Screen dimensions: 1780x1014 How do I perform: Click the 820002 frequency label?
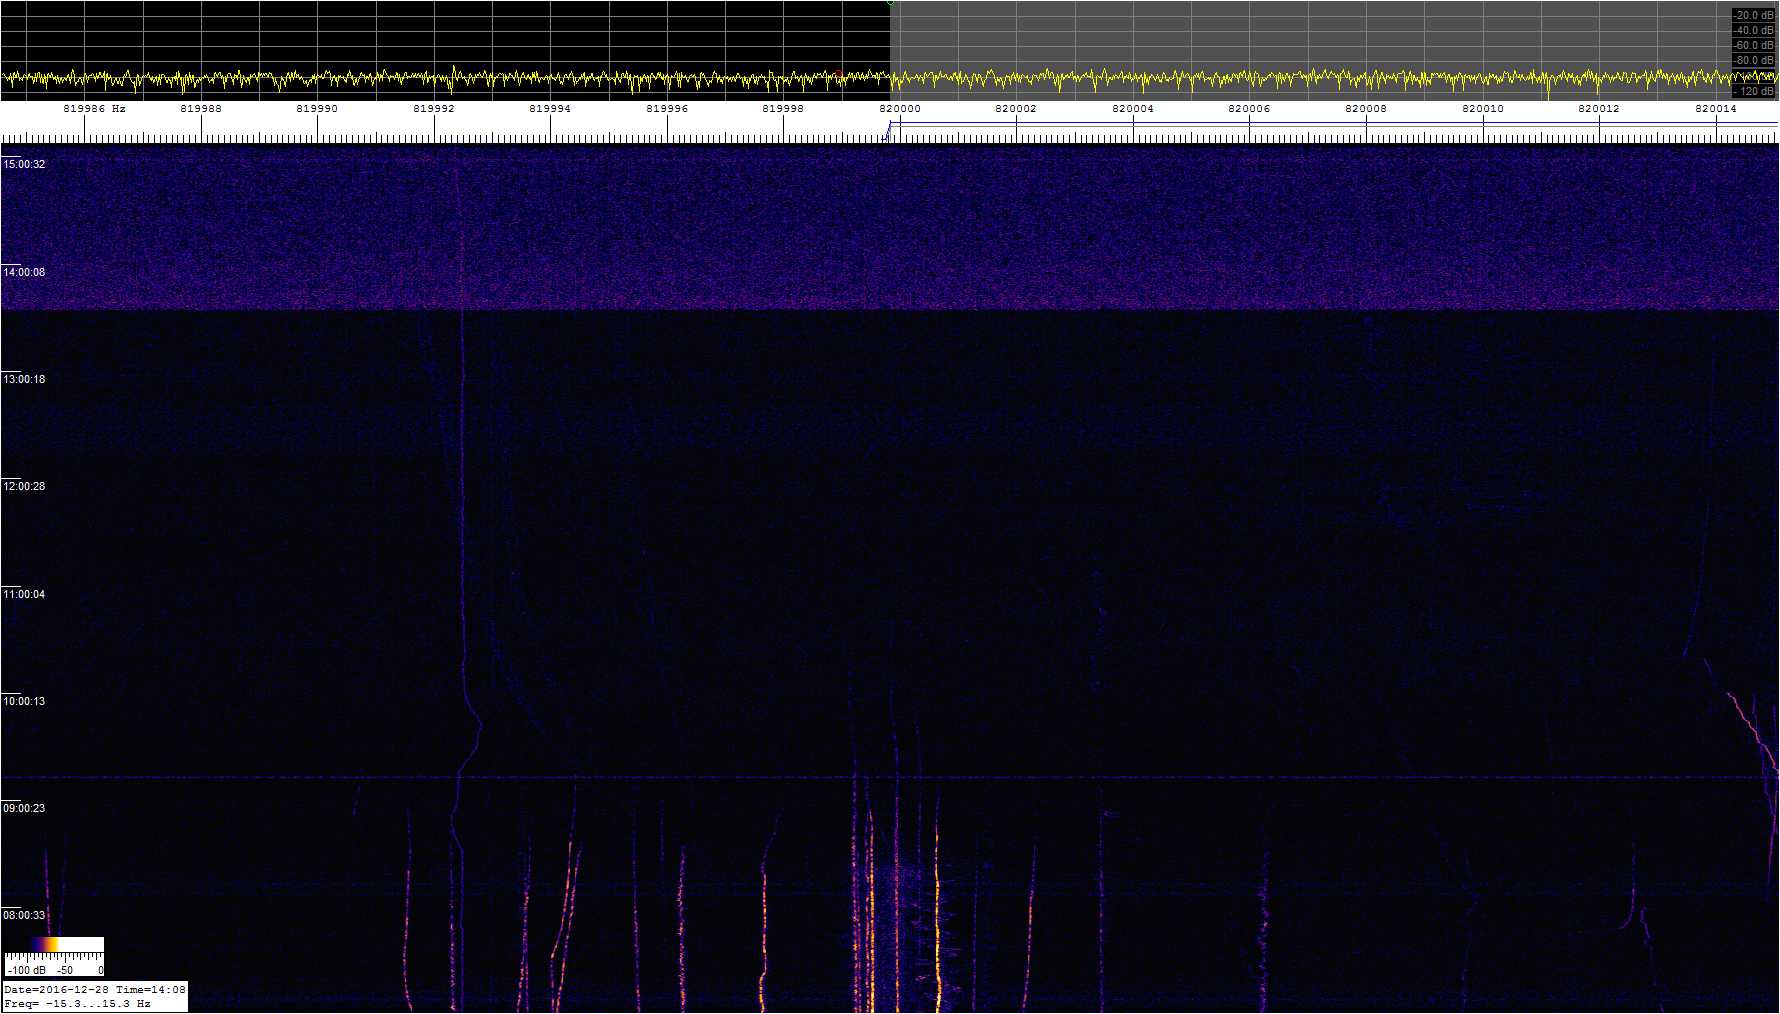click(1016, 109)
